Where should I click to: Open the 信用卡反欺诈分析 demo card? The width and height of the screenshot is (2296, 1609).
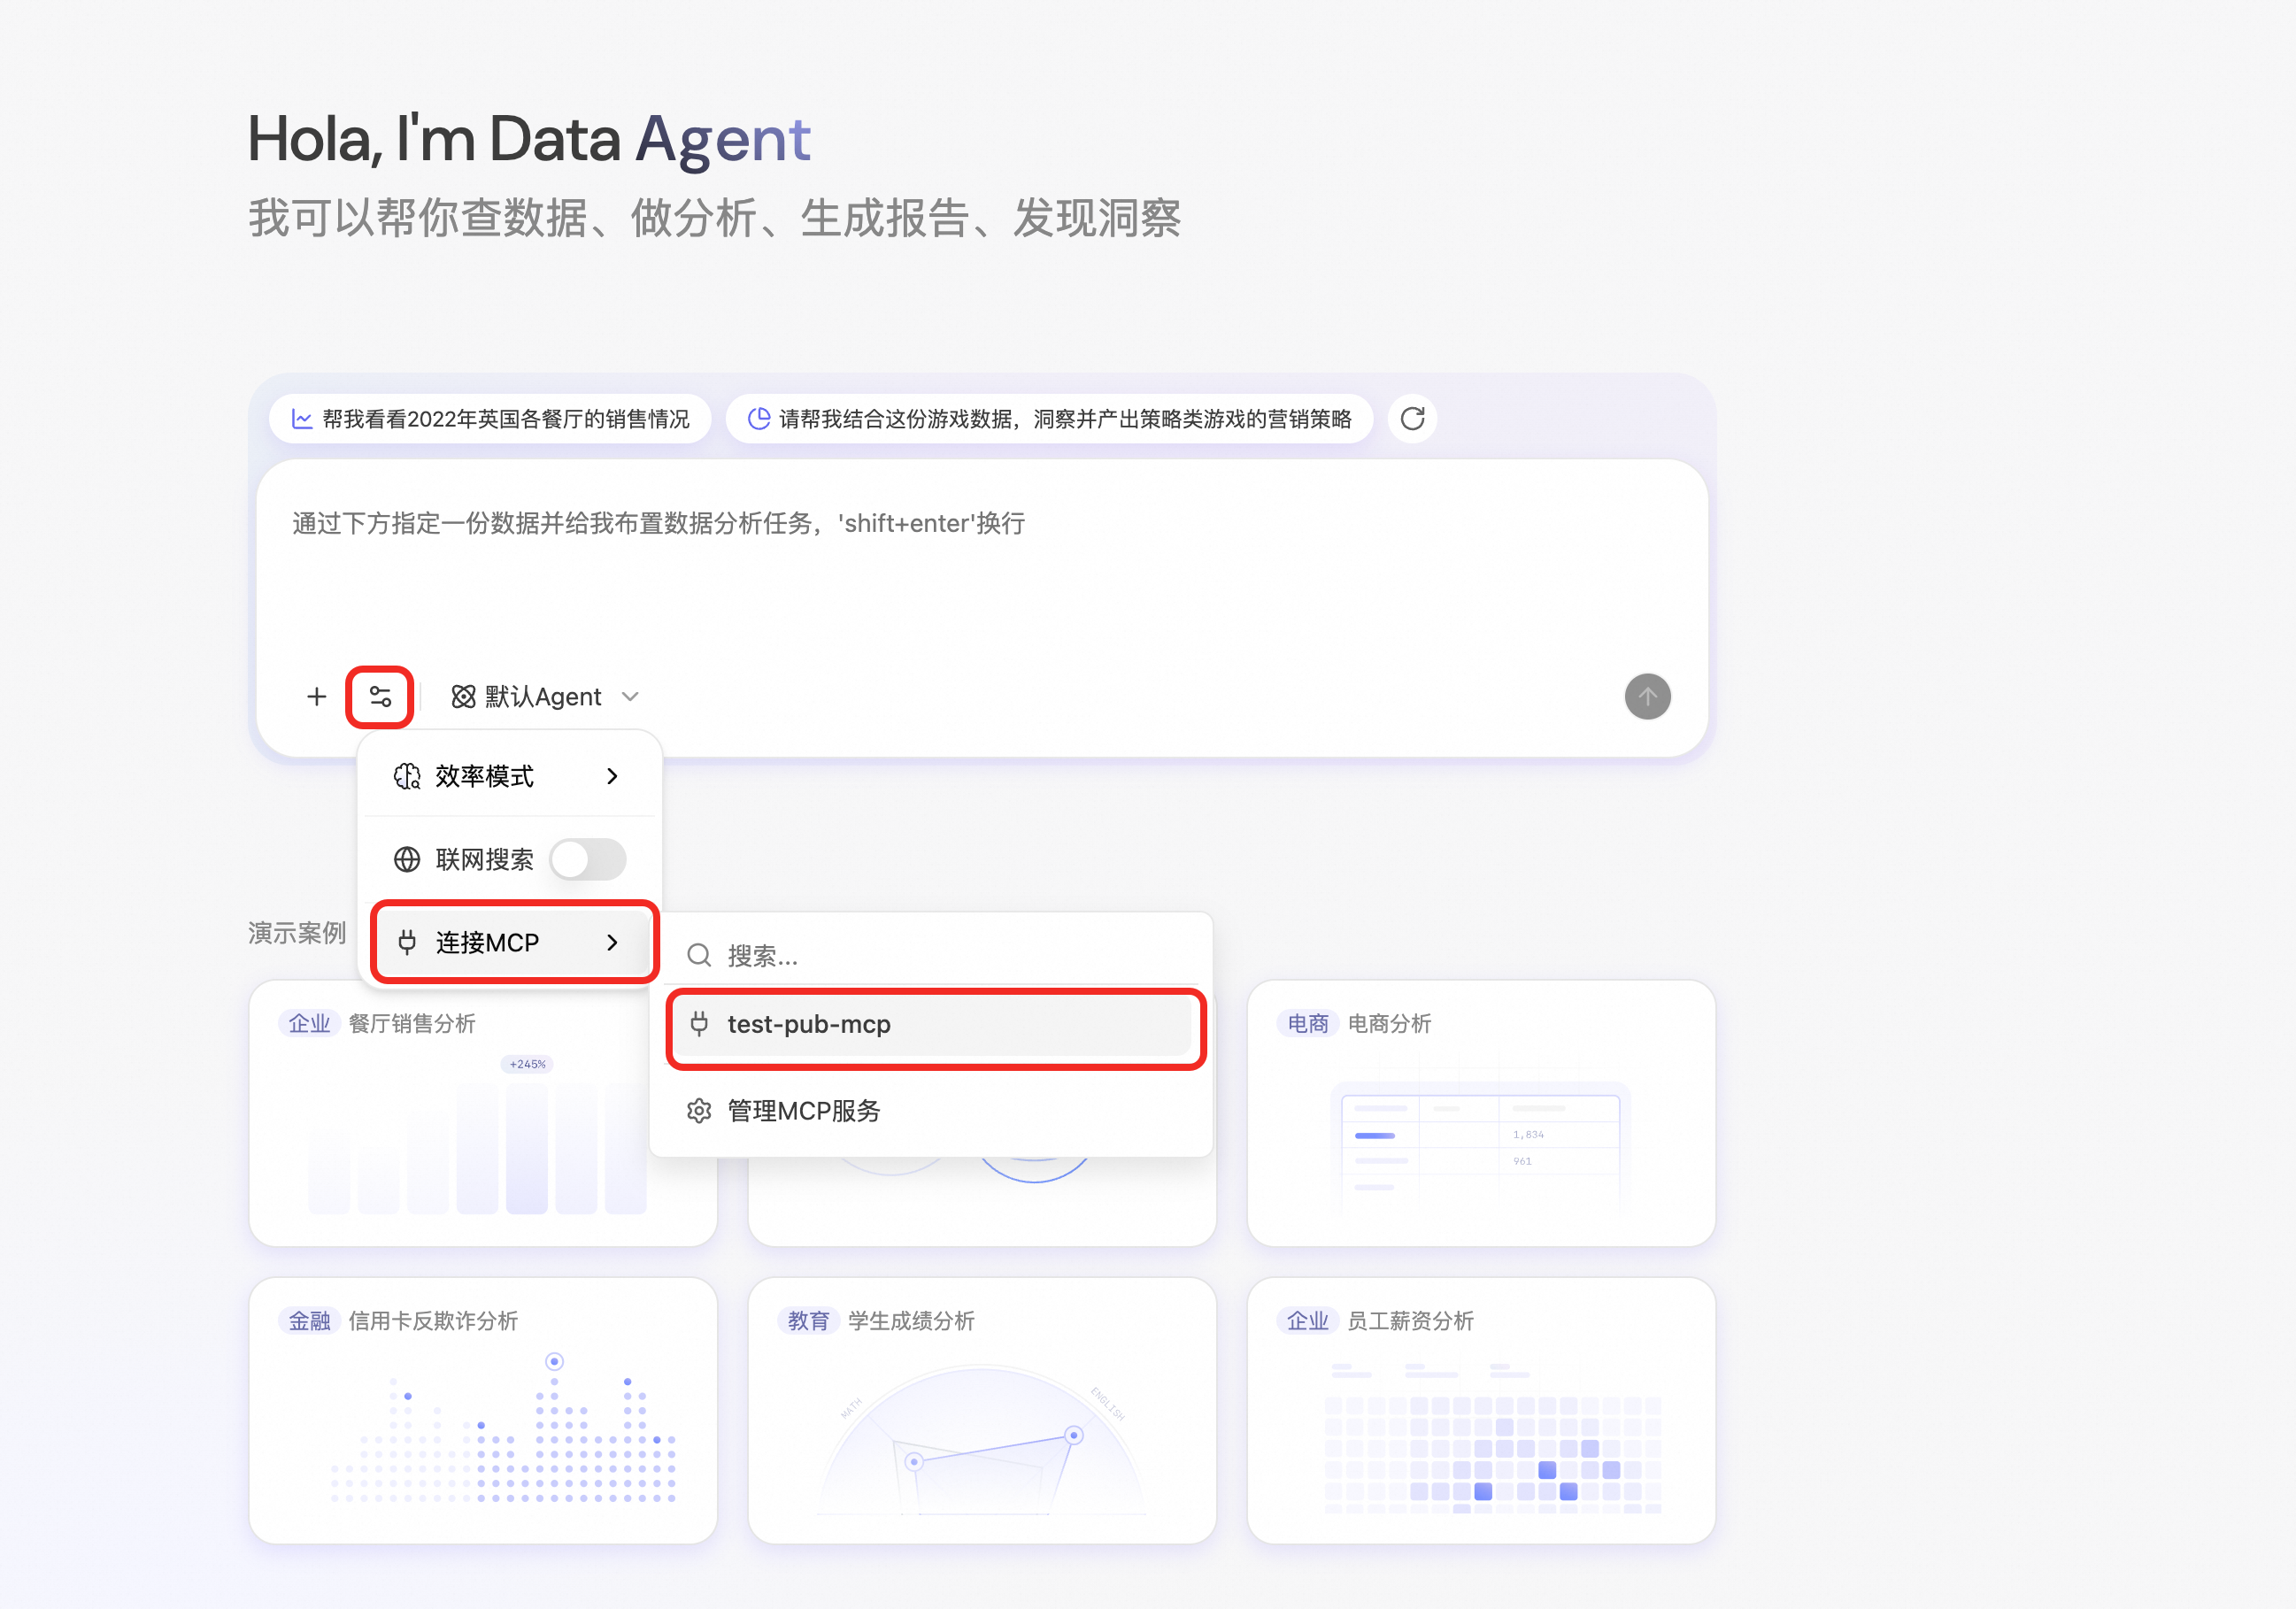coord(482,1409)
